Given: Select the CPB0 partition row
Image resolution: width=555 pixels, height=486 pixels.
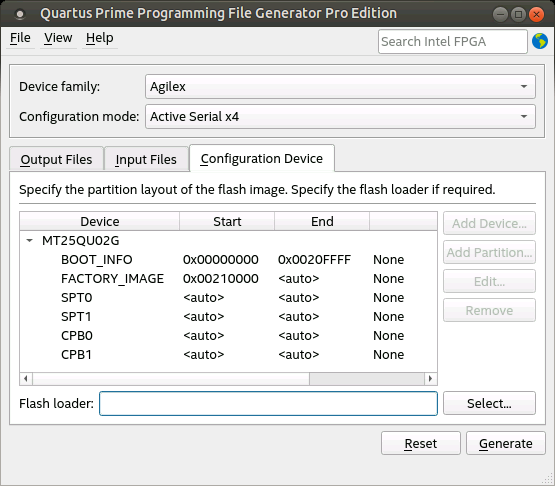Looking at the screenshot, I should [228, 336].
